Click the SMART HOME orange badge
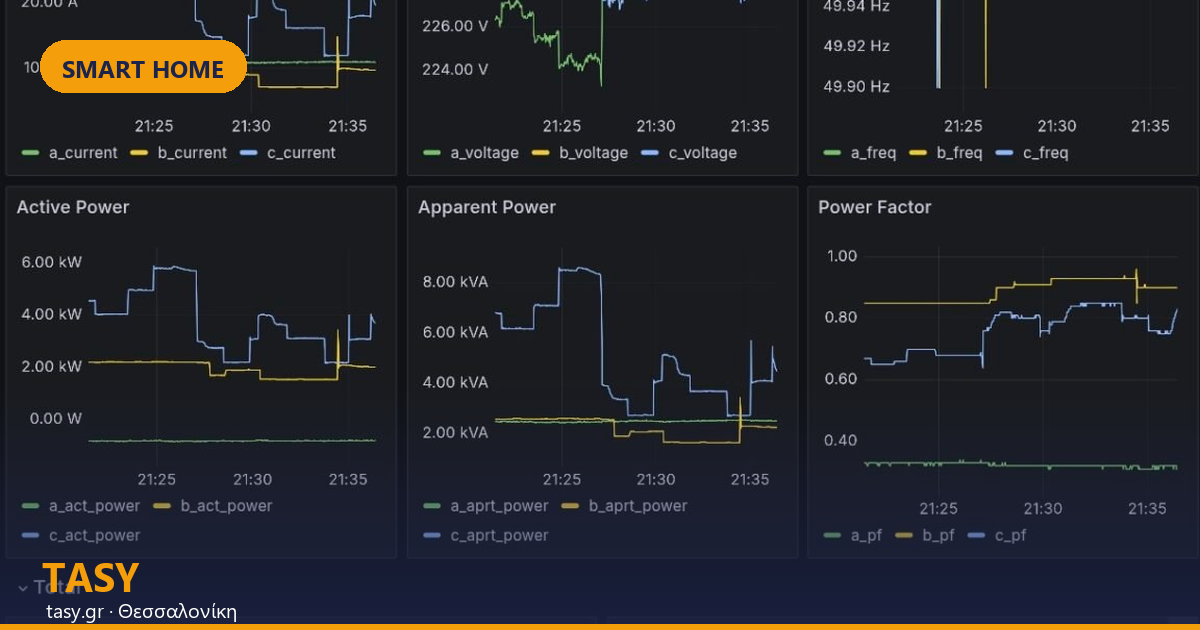Viewport: 1200px width, 630px height. coord(143,67)
